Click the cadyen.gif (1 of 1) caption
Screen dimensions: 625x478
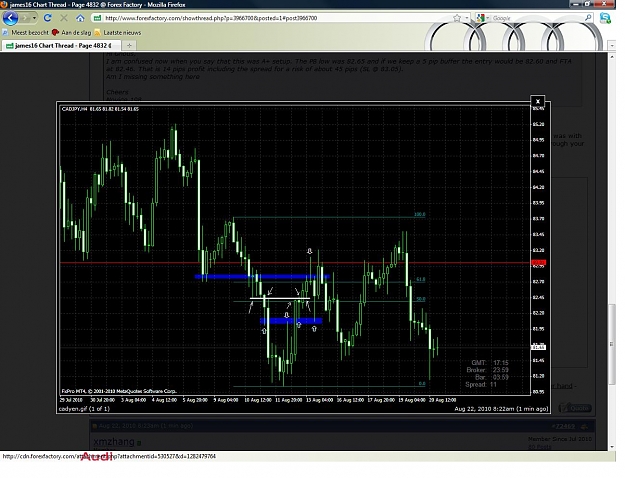(x=84, y=409)
